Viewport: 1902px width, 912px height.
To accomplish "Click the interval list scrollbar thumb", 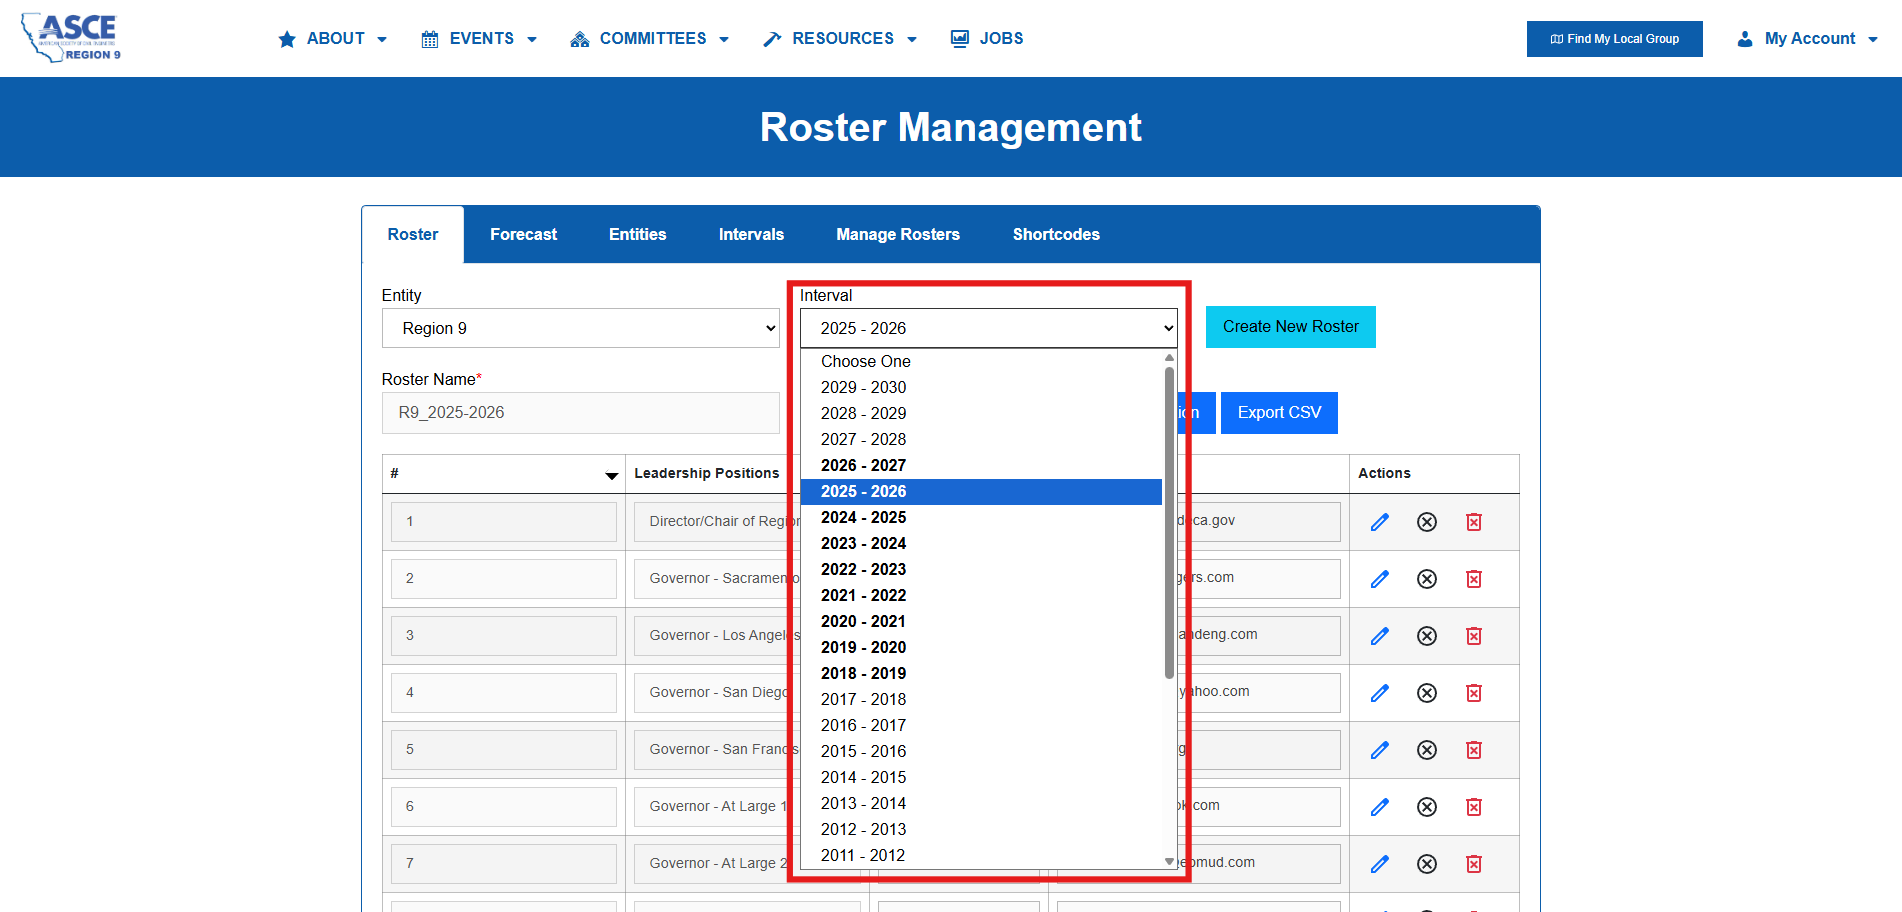I will point(1169,523).
